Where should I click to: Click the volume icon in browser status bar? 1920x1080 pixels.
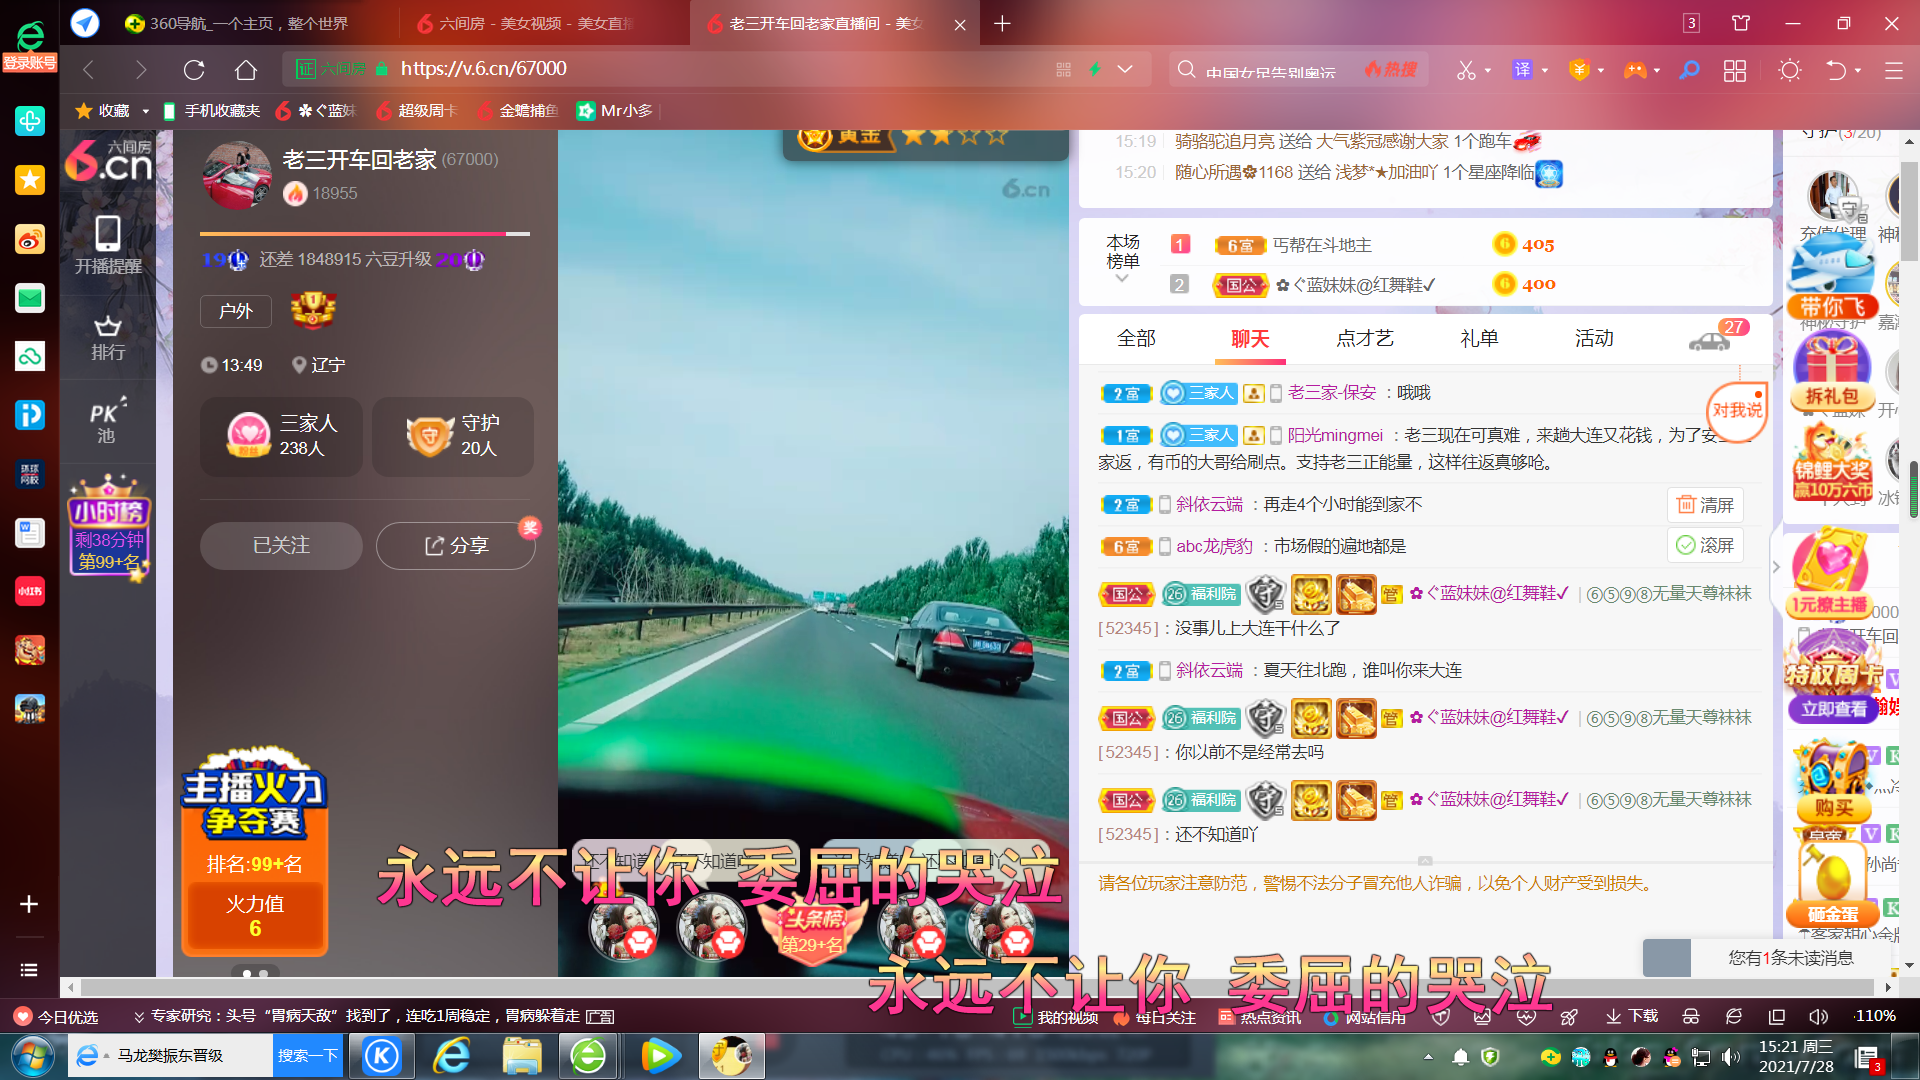pos(1818,1017)
